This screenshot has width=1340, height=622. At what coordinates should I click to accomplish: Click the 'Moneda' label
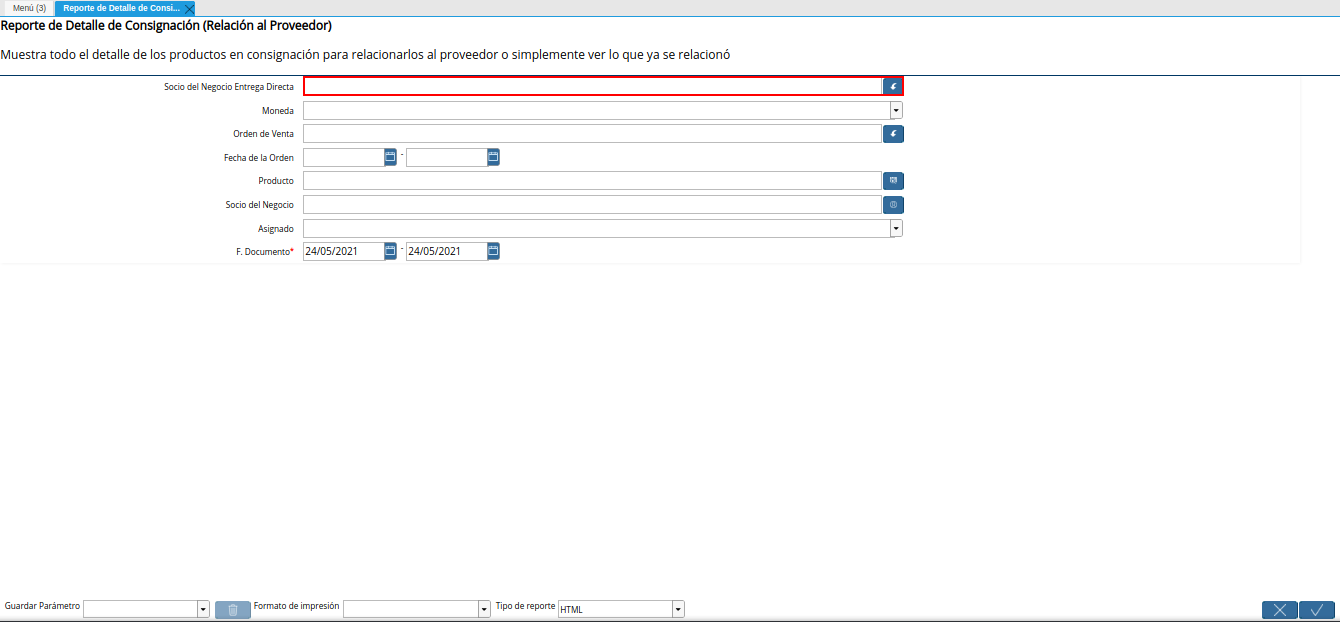(278, 111)
